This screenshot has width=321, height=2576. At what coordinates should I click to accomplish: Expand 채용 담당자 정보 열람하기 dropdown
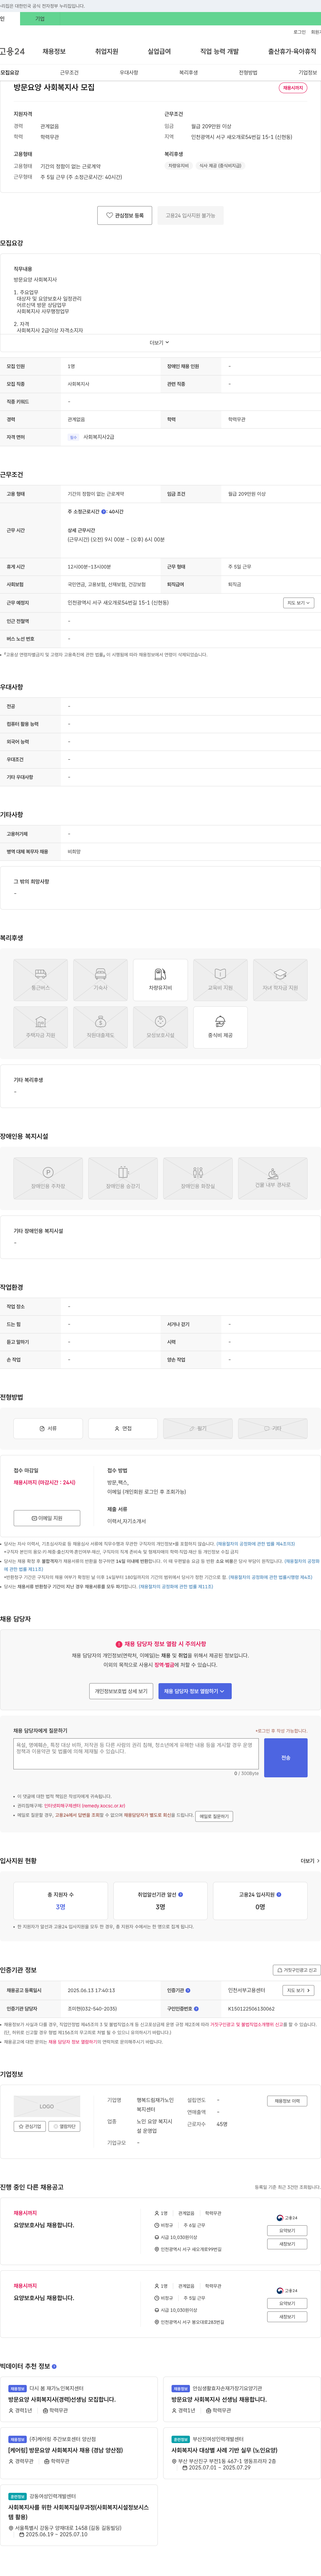[195, 1690]
